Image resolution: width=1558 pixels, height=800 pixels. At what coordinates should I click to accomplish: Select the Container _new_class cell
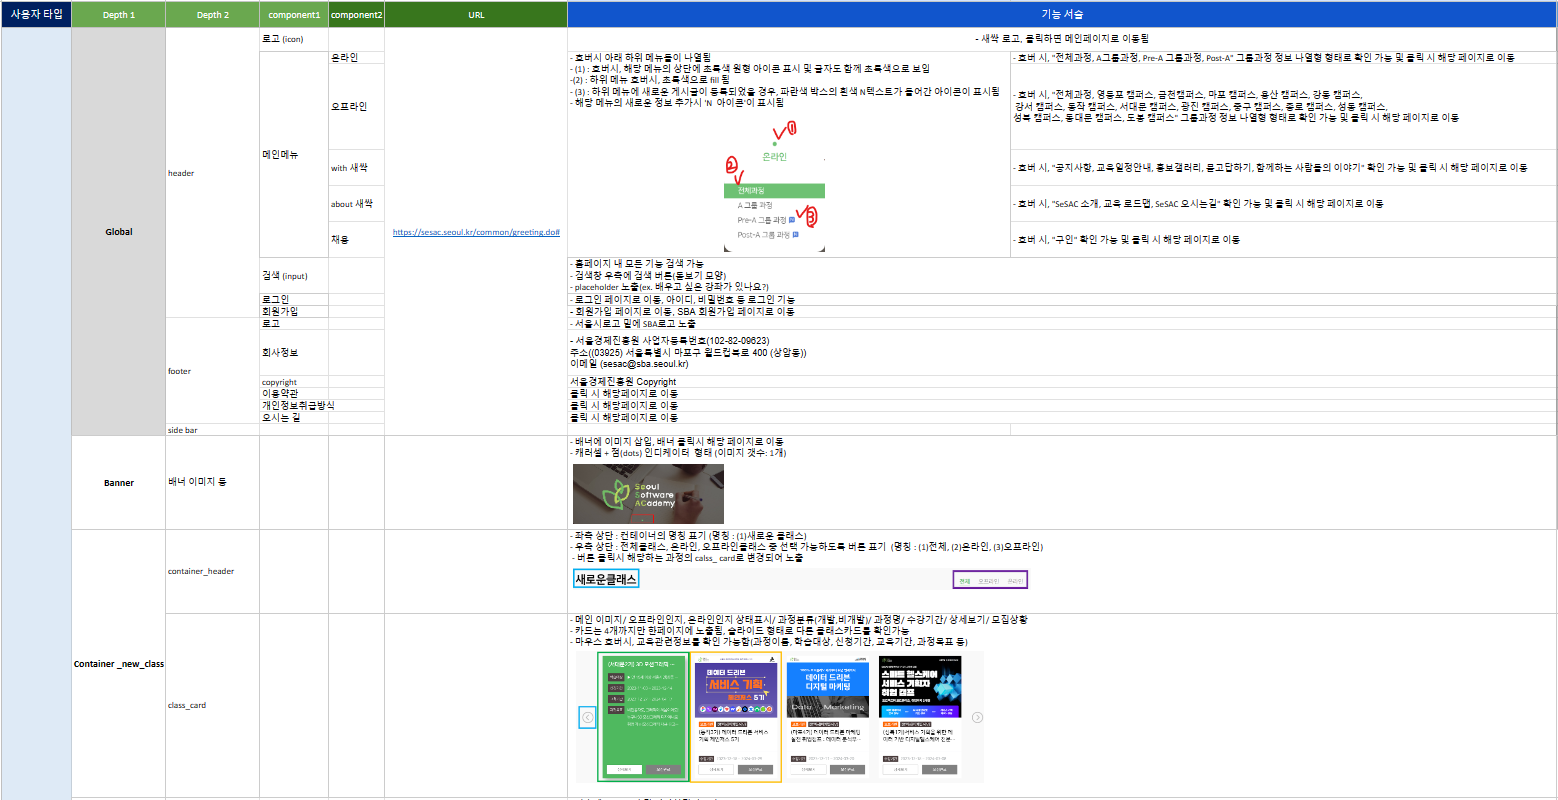pyautogui.click(x=119, y=663)
